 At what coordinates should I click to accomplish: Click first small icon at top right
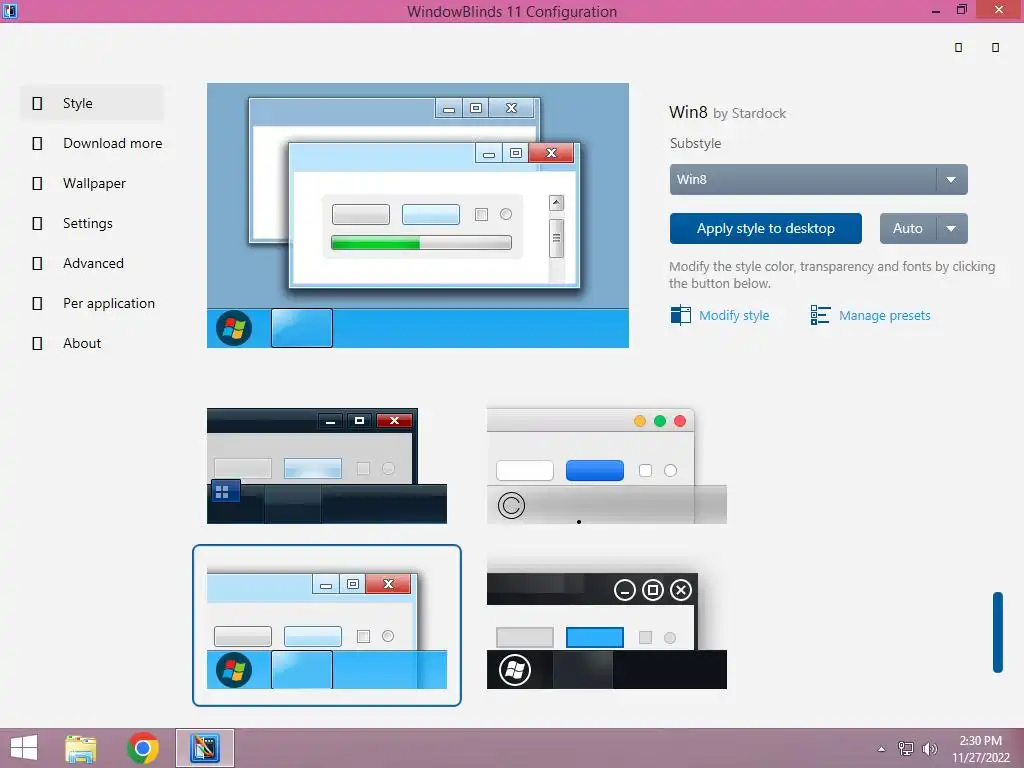(959, 47)
